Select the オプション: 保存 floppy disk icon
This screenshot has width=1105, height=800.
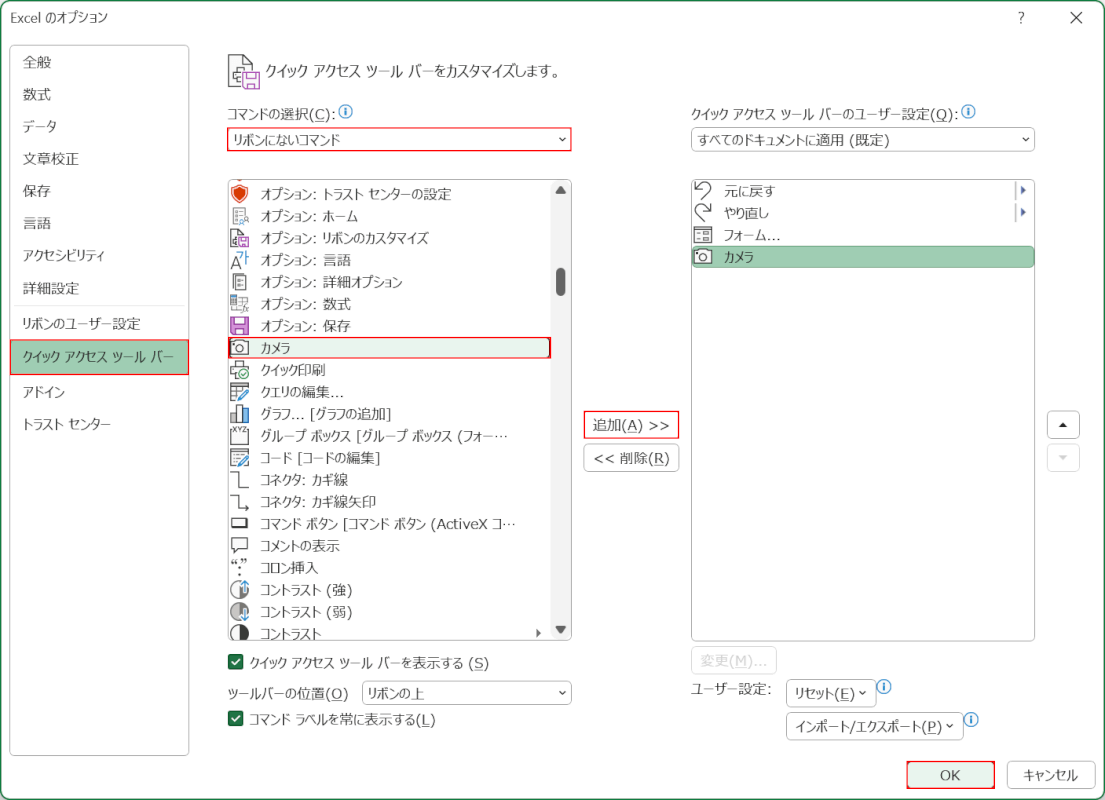240,326
